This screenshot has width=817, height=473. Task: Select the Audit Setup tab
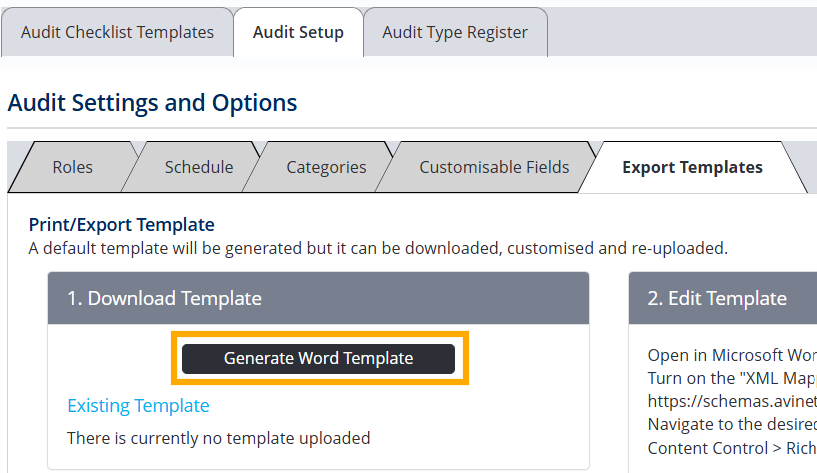(298, 32)
